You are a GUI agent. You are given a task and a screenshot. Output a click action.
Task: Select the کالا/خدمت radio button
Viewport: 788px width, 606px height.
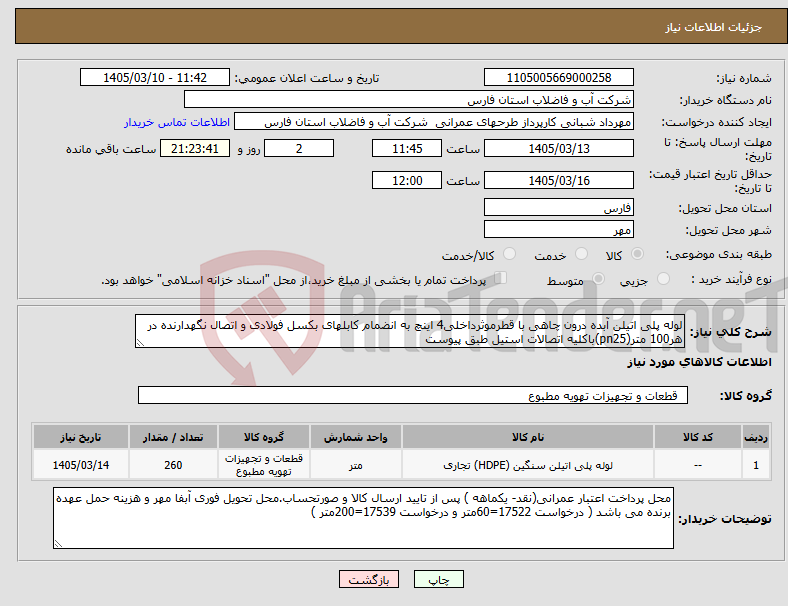coord(510,254)
